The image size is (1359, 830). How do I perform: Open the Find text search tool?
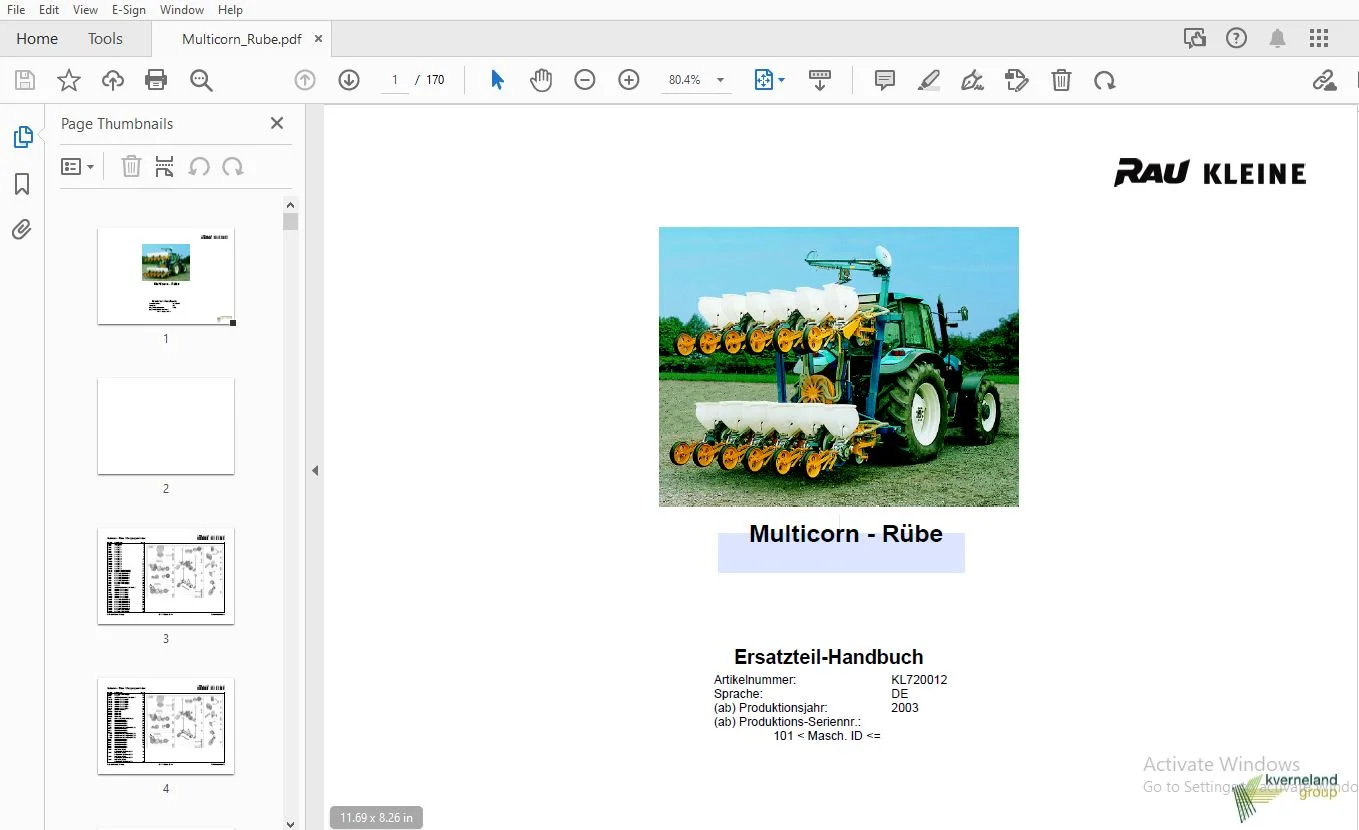coord(201,80)
